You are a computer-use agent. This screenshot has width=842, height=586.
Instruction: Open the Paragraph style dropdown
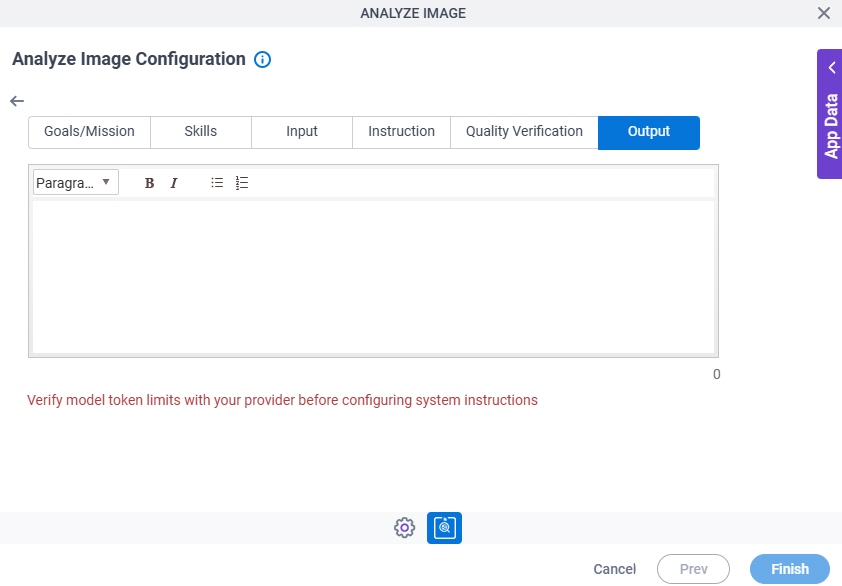point(76,183)
